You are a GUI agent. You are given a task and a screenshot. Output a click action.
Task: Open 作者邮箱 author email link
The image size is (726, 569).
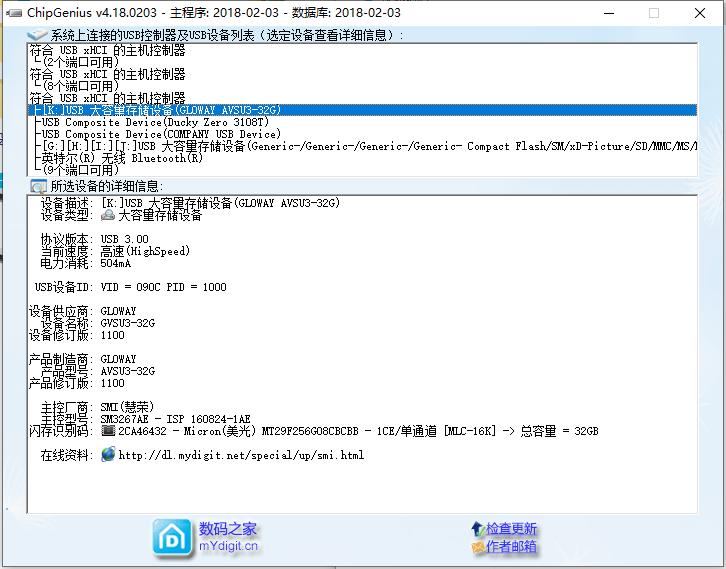511,547
